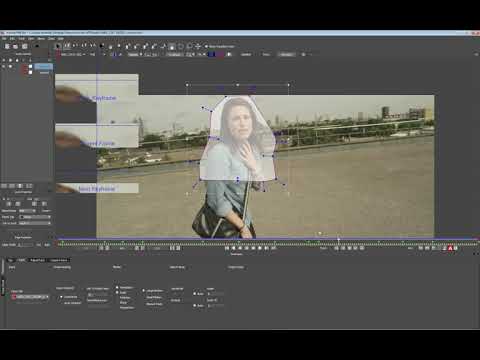Switch to the Camera Solve tab
Screen dimensions: 480x360
(59, 260)
